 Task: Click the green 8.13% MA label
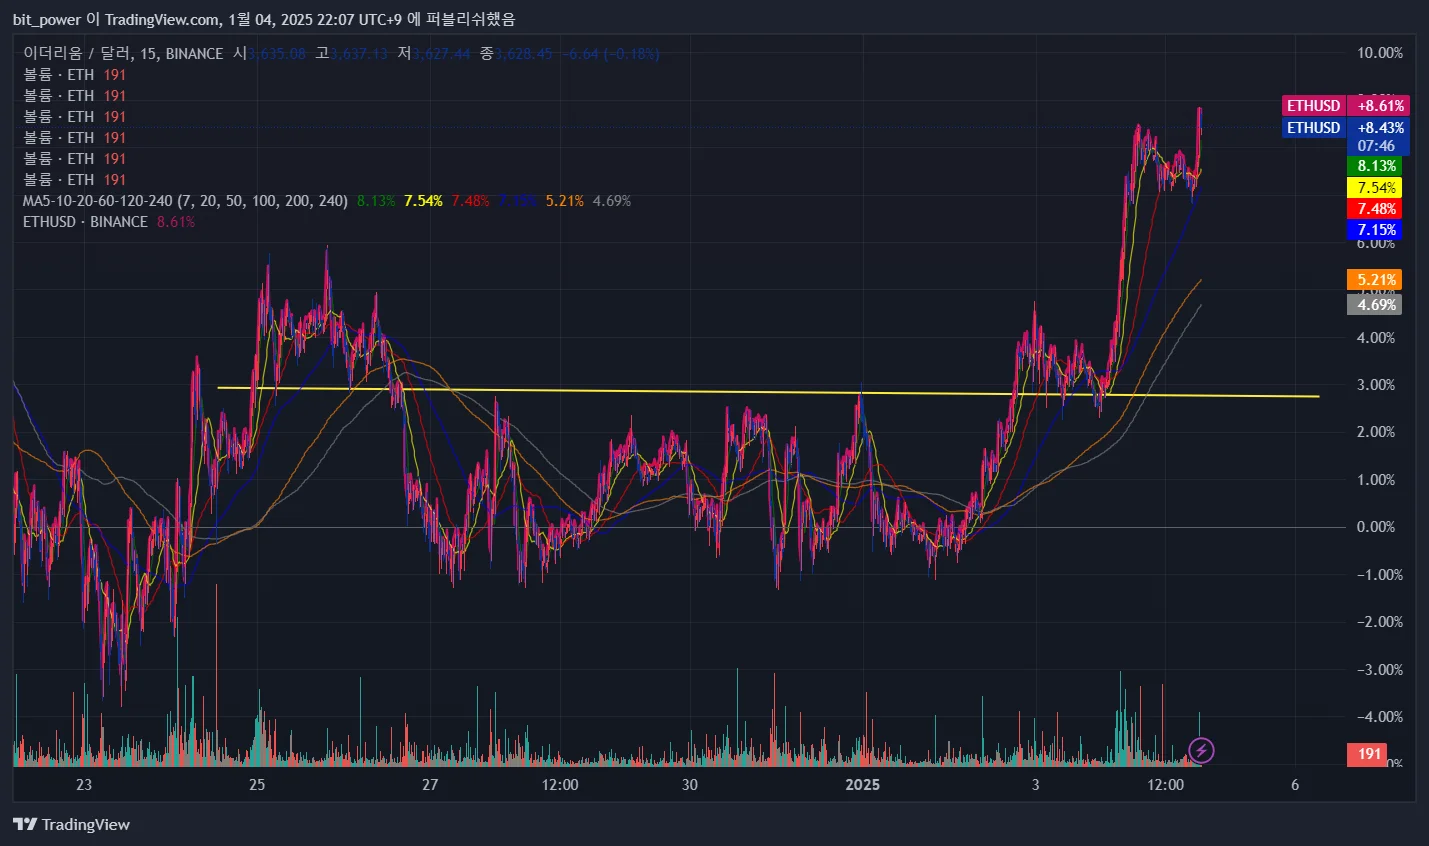click(1376, 166)
